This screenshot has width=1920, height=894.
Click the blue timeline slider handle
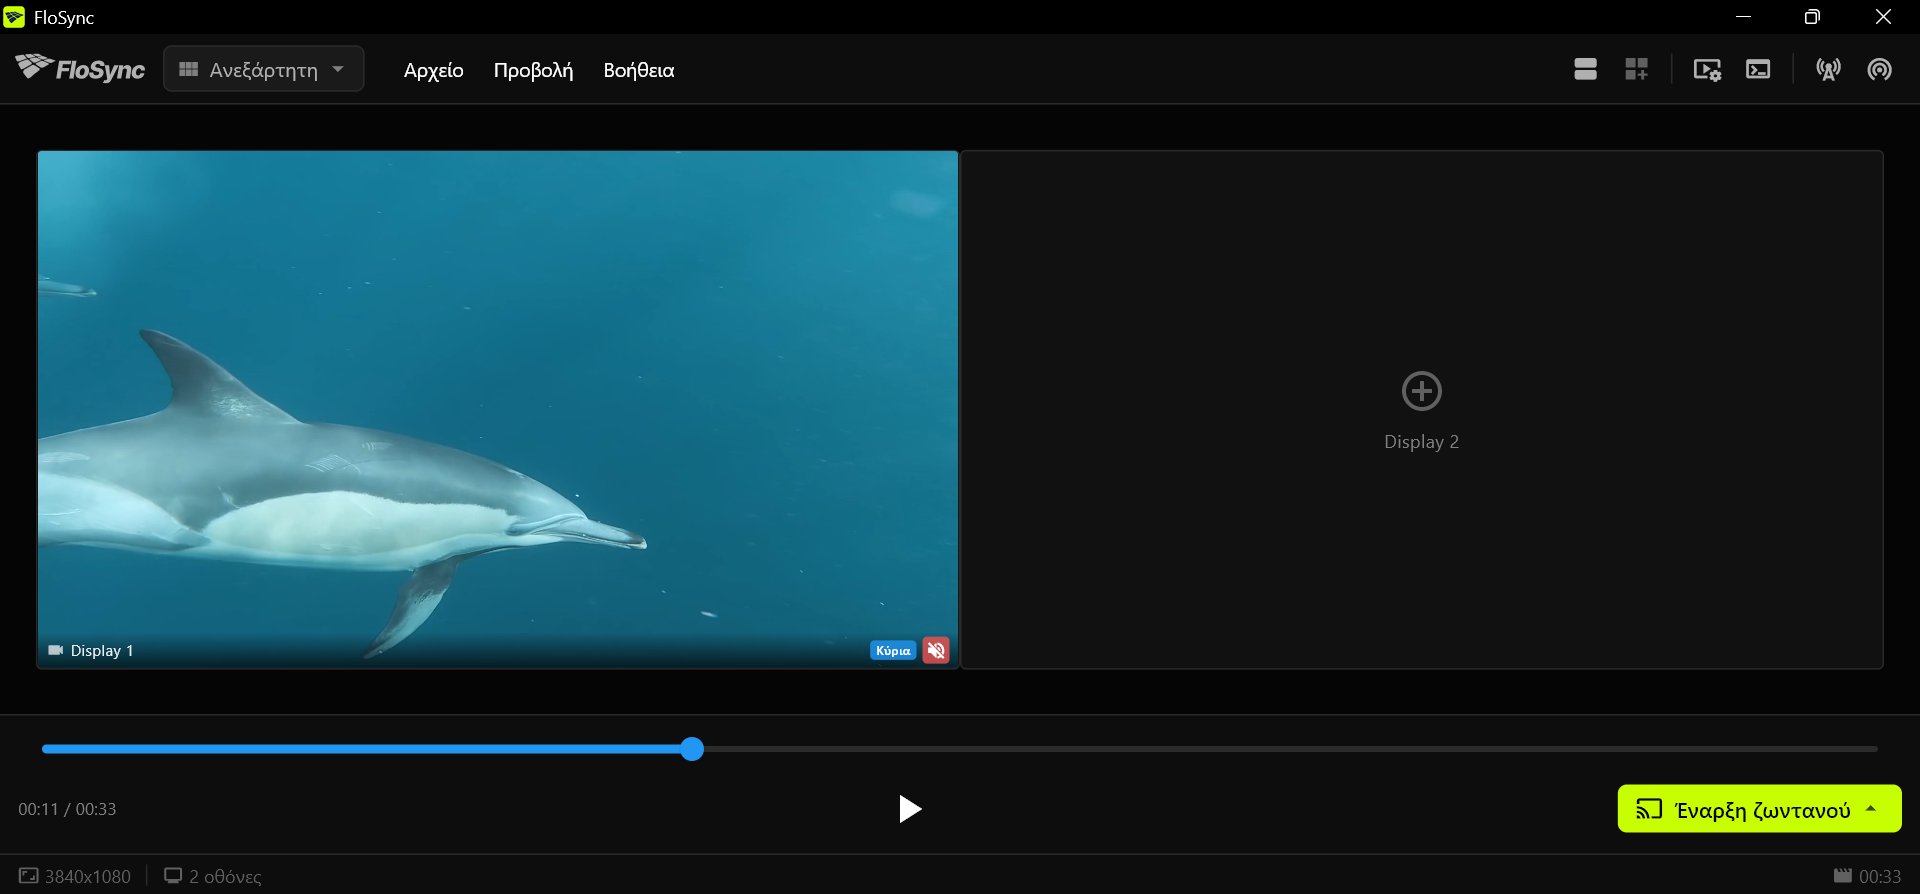tap(692, 749)
